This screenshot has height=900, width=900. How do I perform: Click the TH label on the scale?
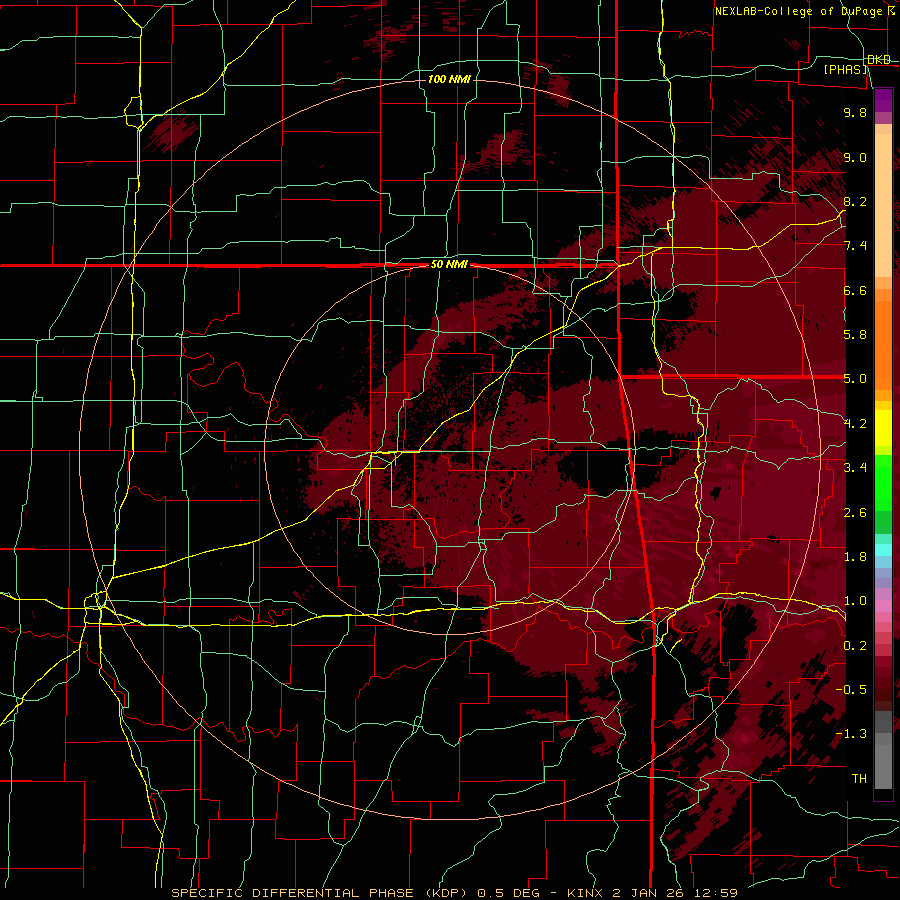tap(859, 779)
